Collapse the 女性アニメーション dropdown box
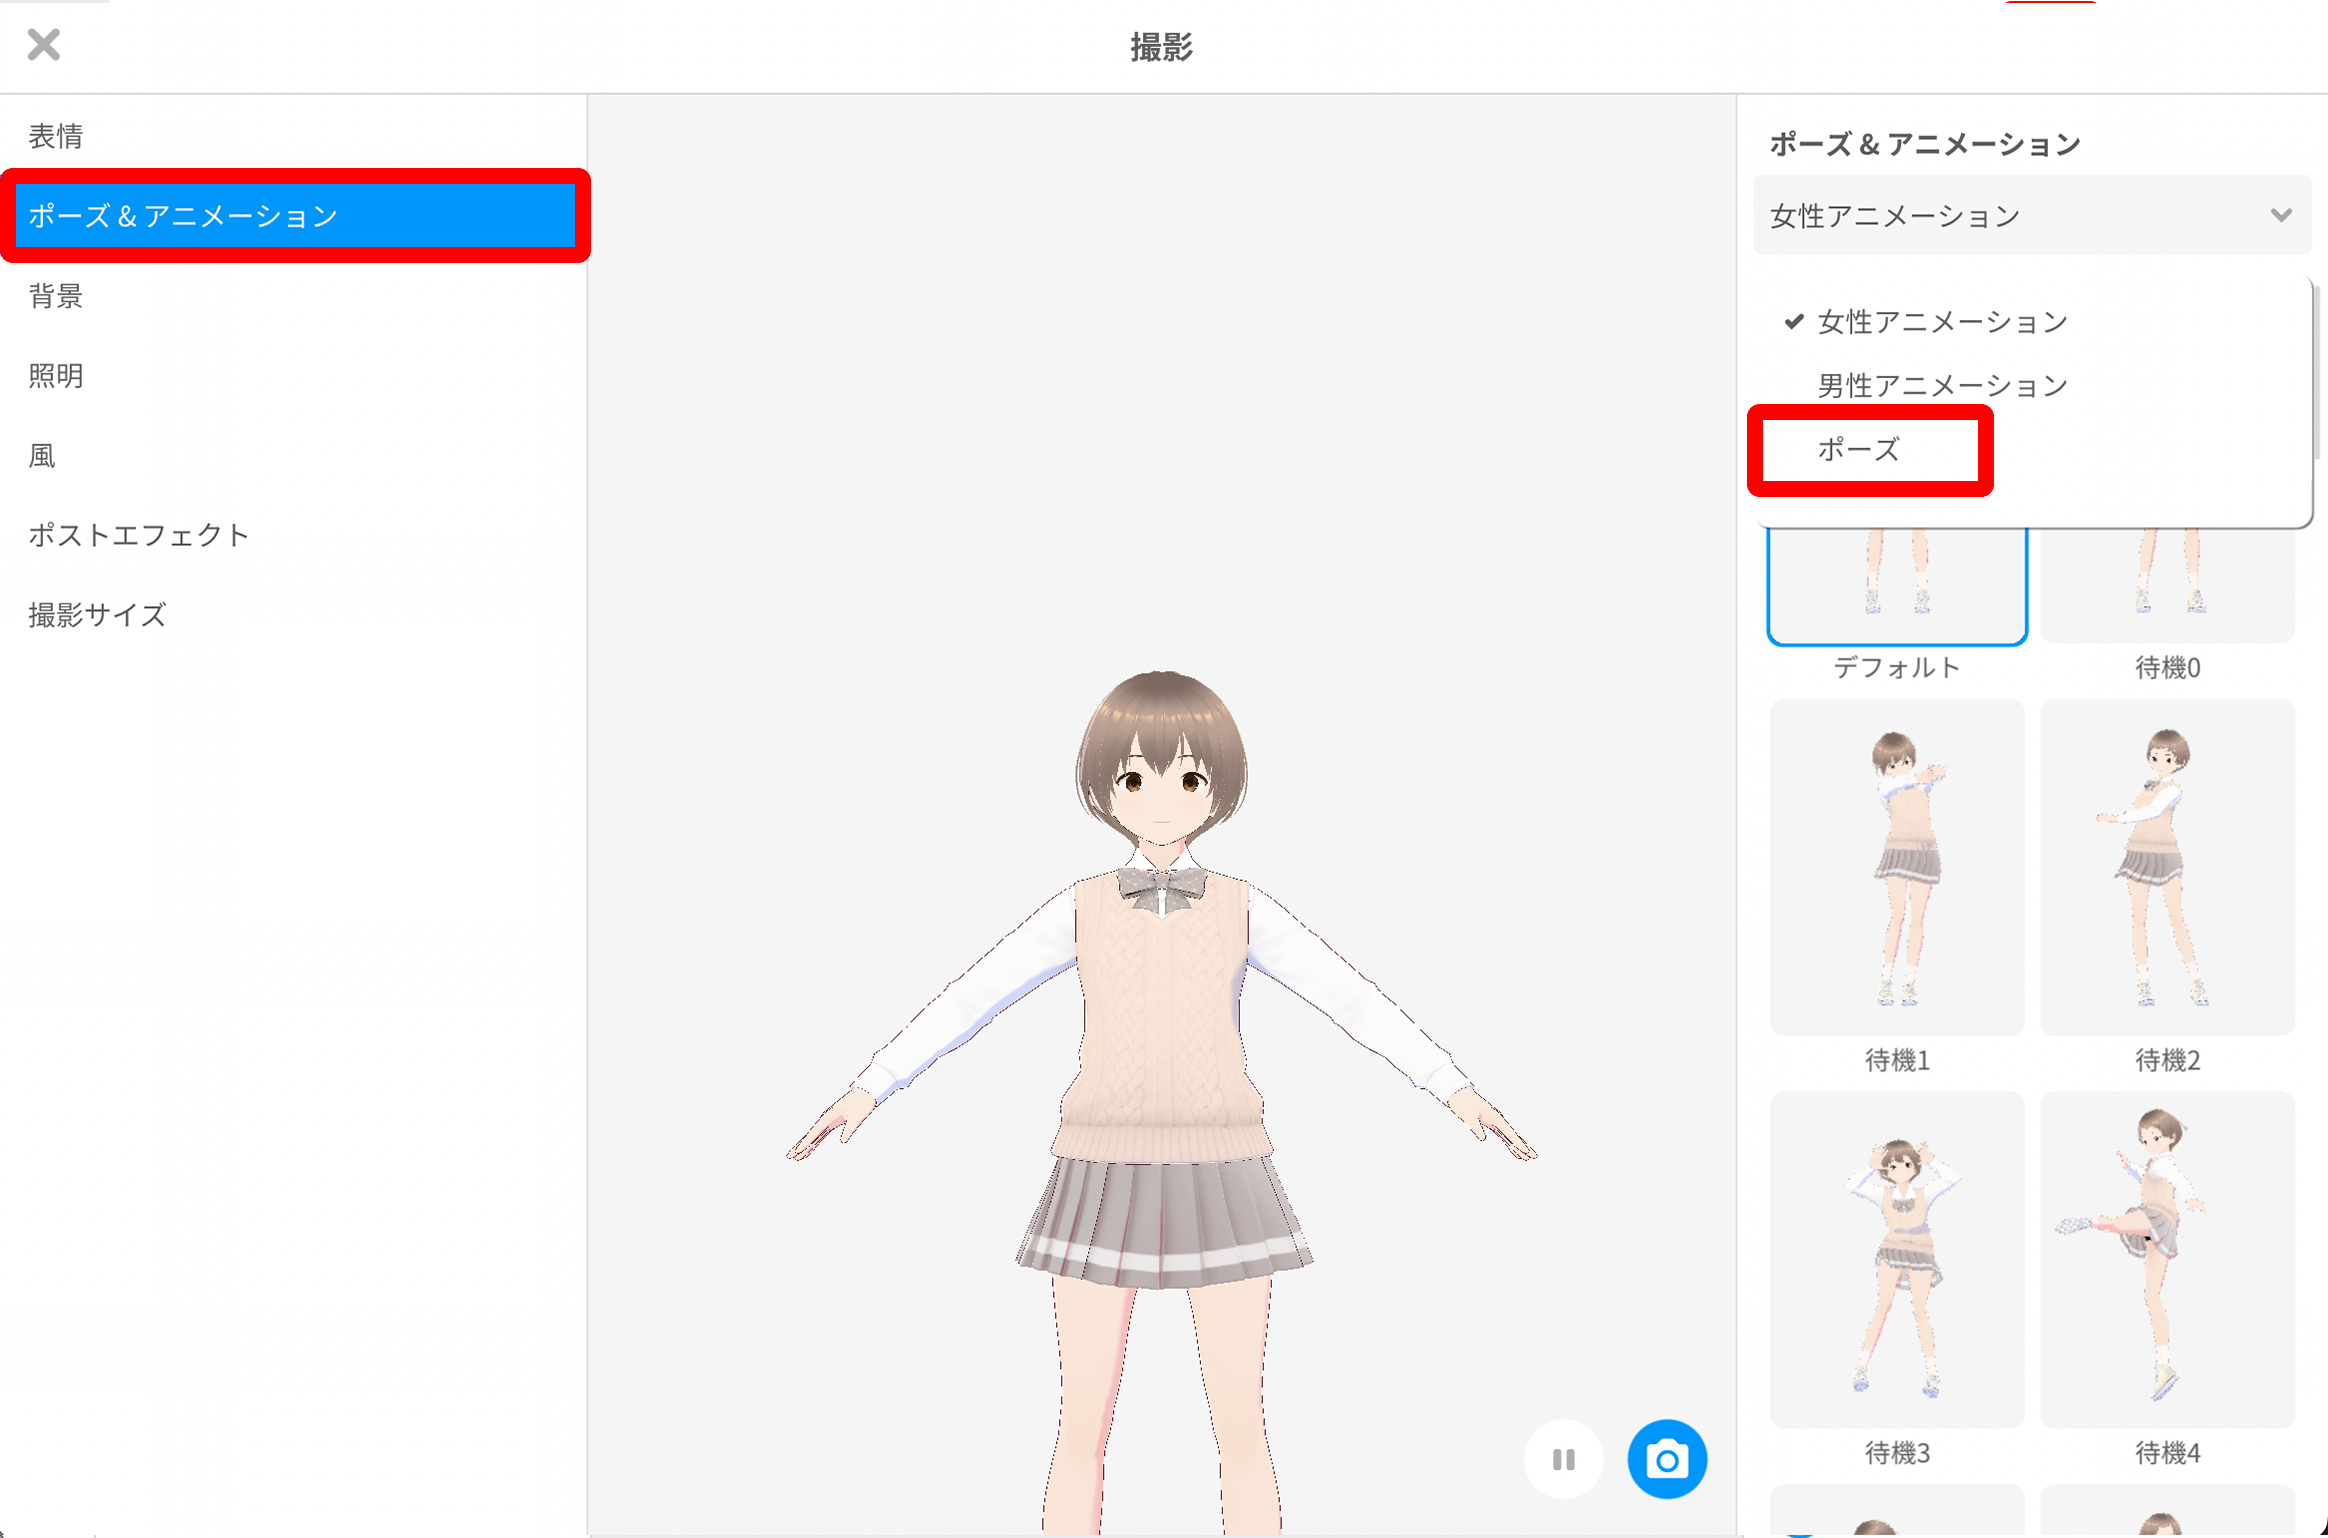The width and height of the screenshot is (2328, 1538). [x=2000, y=215]
